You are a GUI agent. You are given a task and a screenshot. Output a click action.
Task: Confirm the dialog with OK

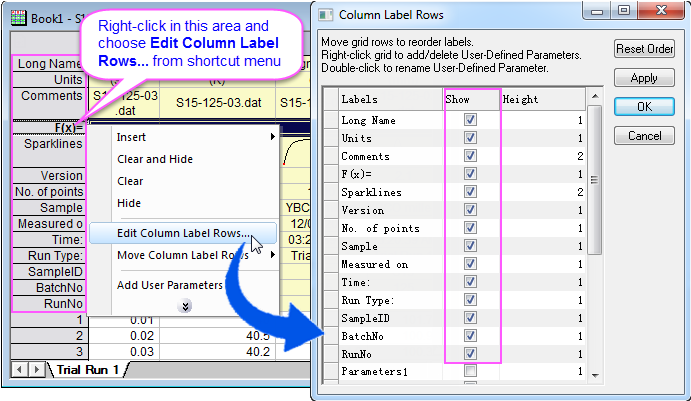pyautogui.click(x=644, y=107)
